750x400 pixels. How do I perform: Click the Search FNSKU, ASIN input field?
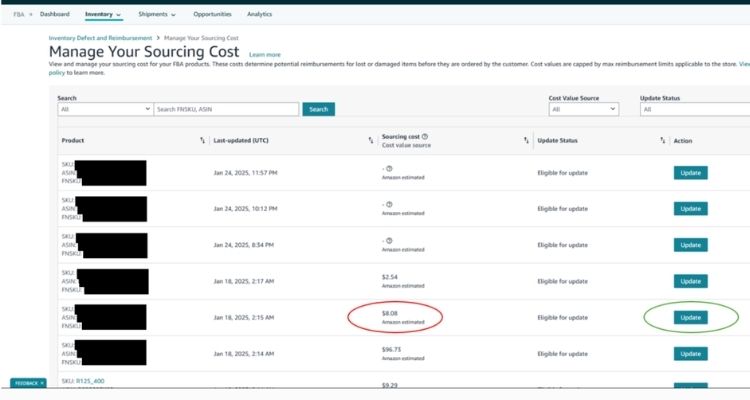pos(226,109)
